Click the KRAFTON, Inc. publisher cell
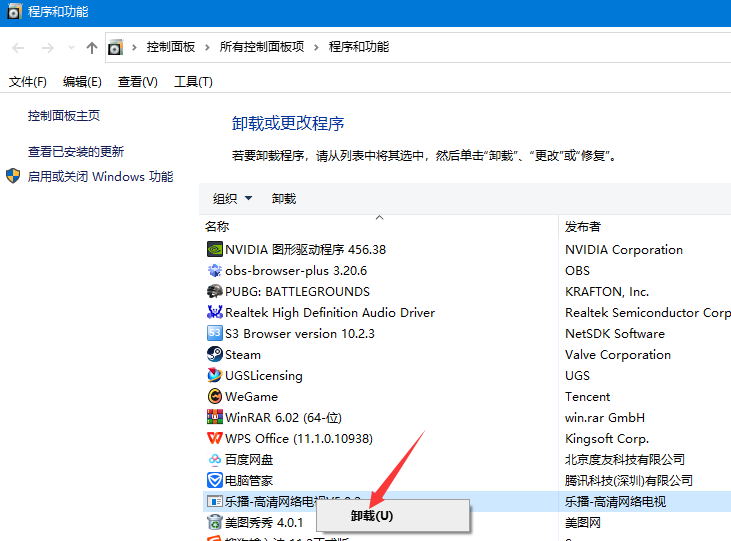Screen dimensions: 731x541 point(607,292)
